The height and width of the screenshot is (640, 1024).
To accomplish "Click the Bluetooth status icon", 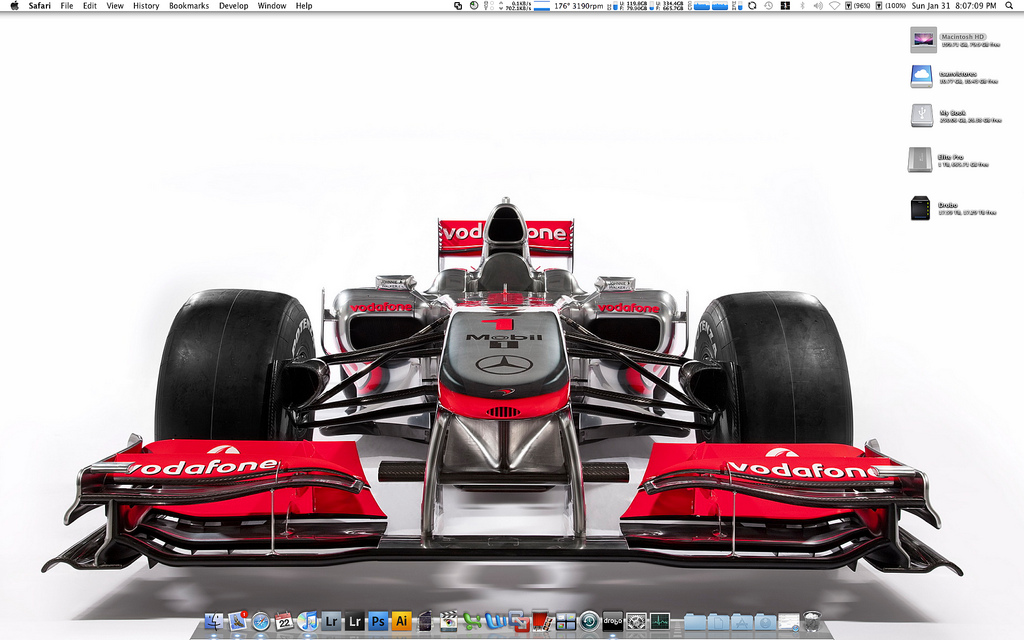I will 803,6.
